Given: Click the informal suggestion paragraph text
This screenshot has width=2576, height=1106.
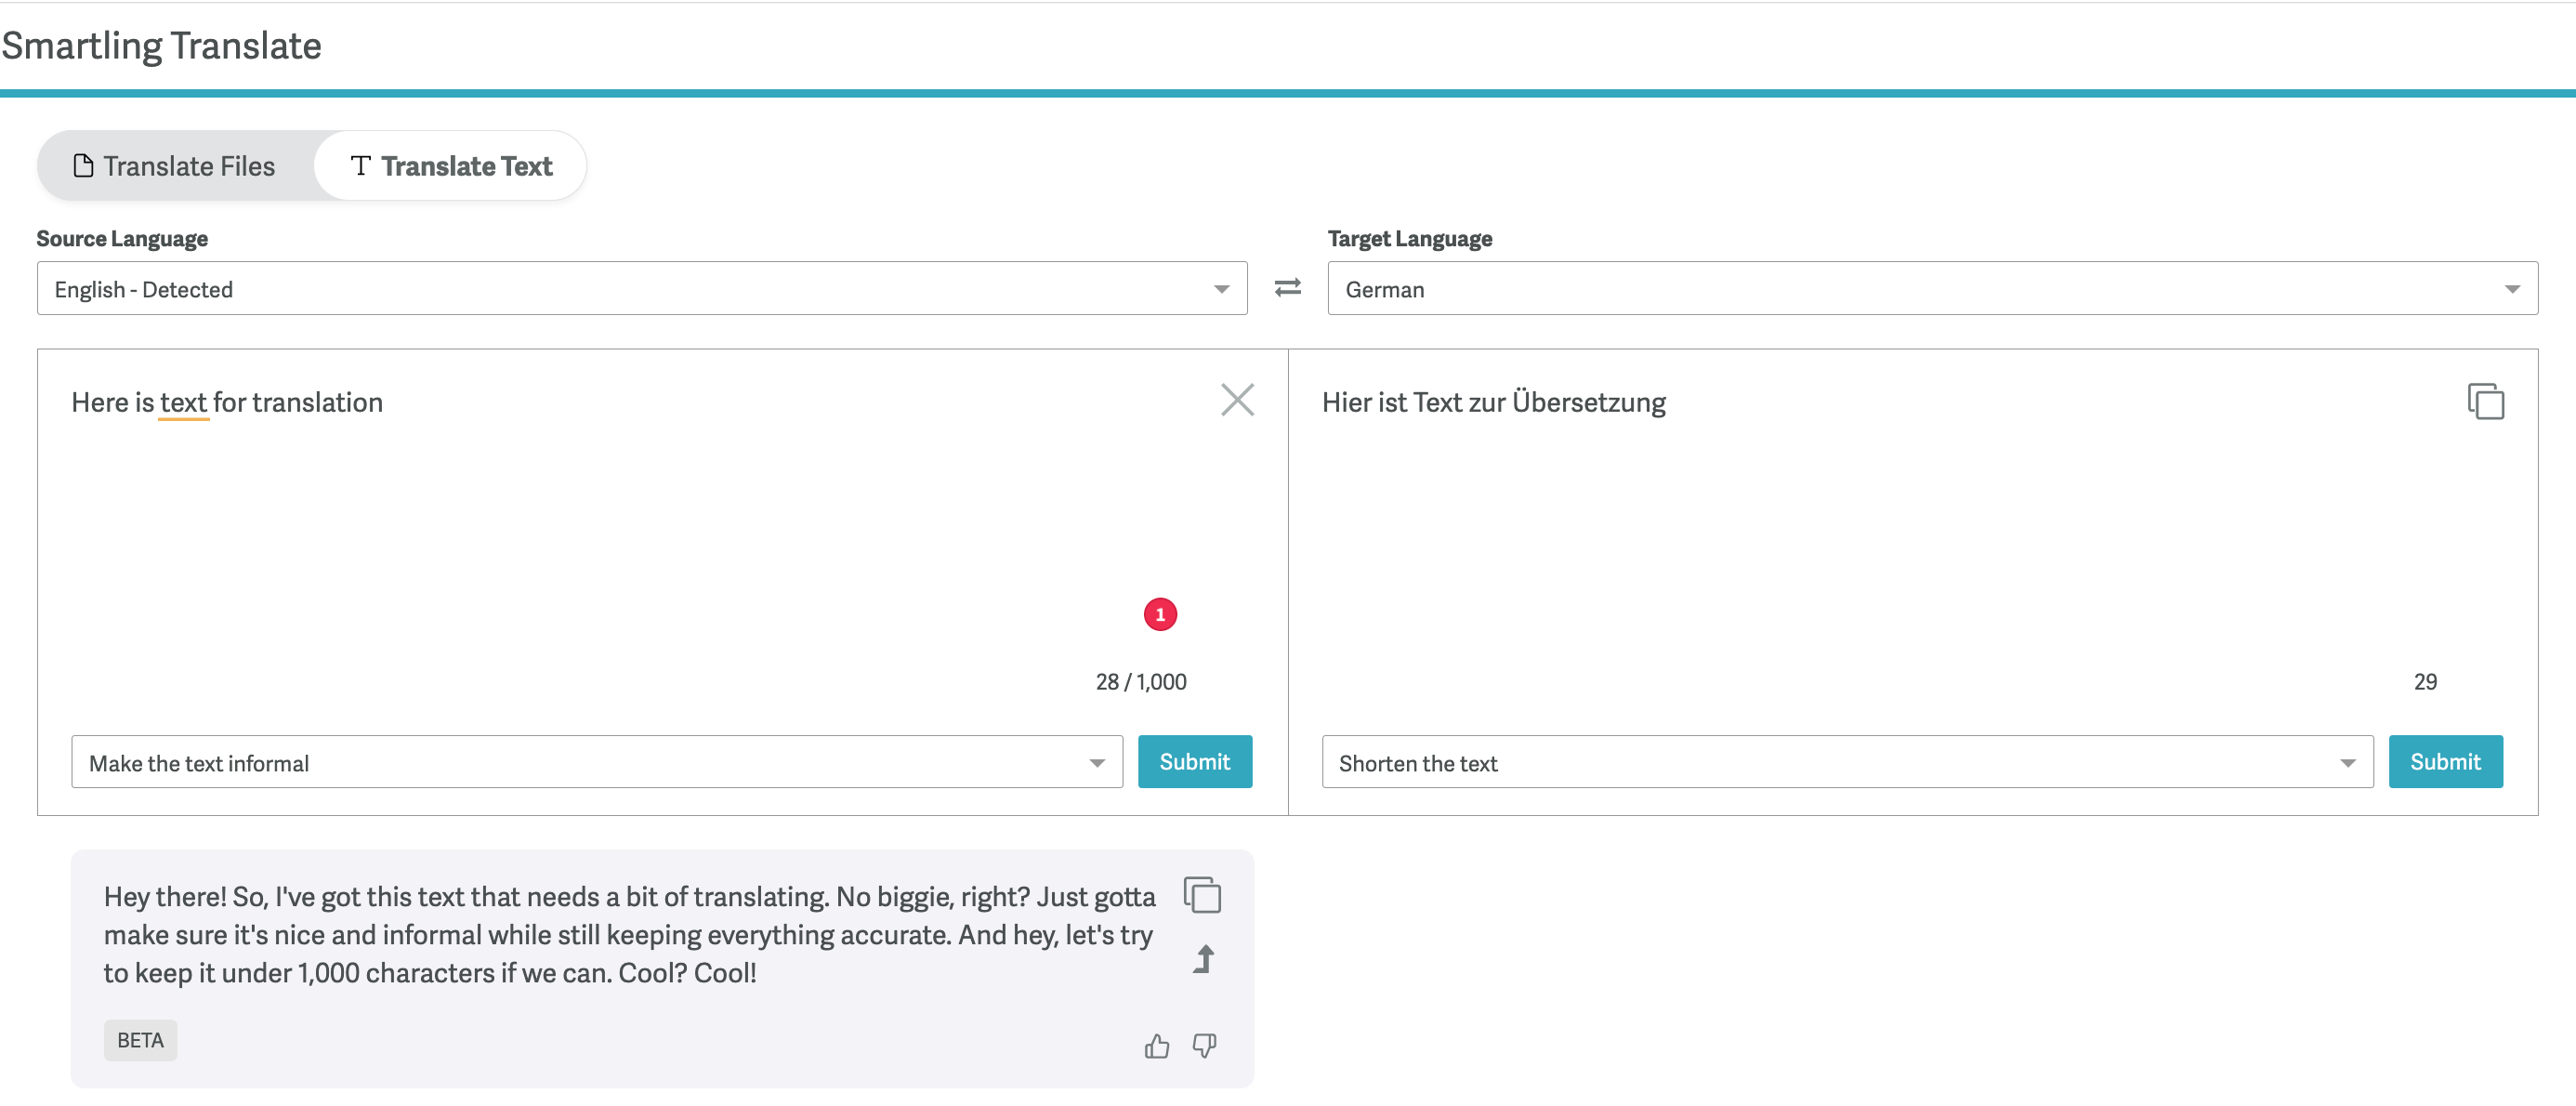Looking at the screenshot, I should 630,934.
